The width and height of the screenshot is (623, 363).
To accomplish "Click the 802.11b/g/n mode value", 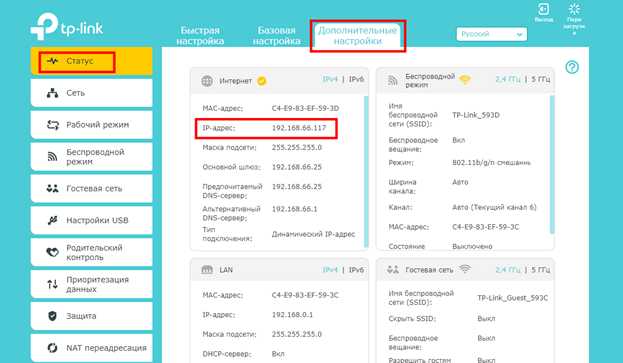I will coord(491,162).
